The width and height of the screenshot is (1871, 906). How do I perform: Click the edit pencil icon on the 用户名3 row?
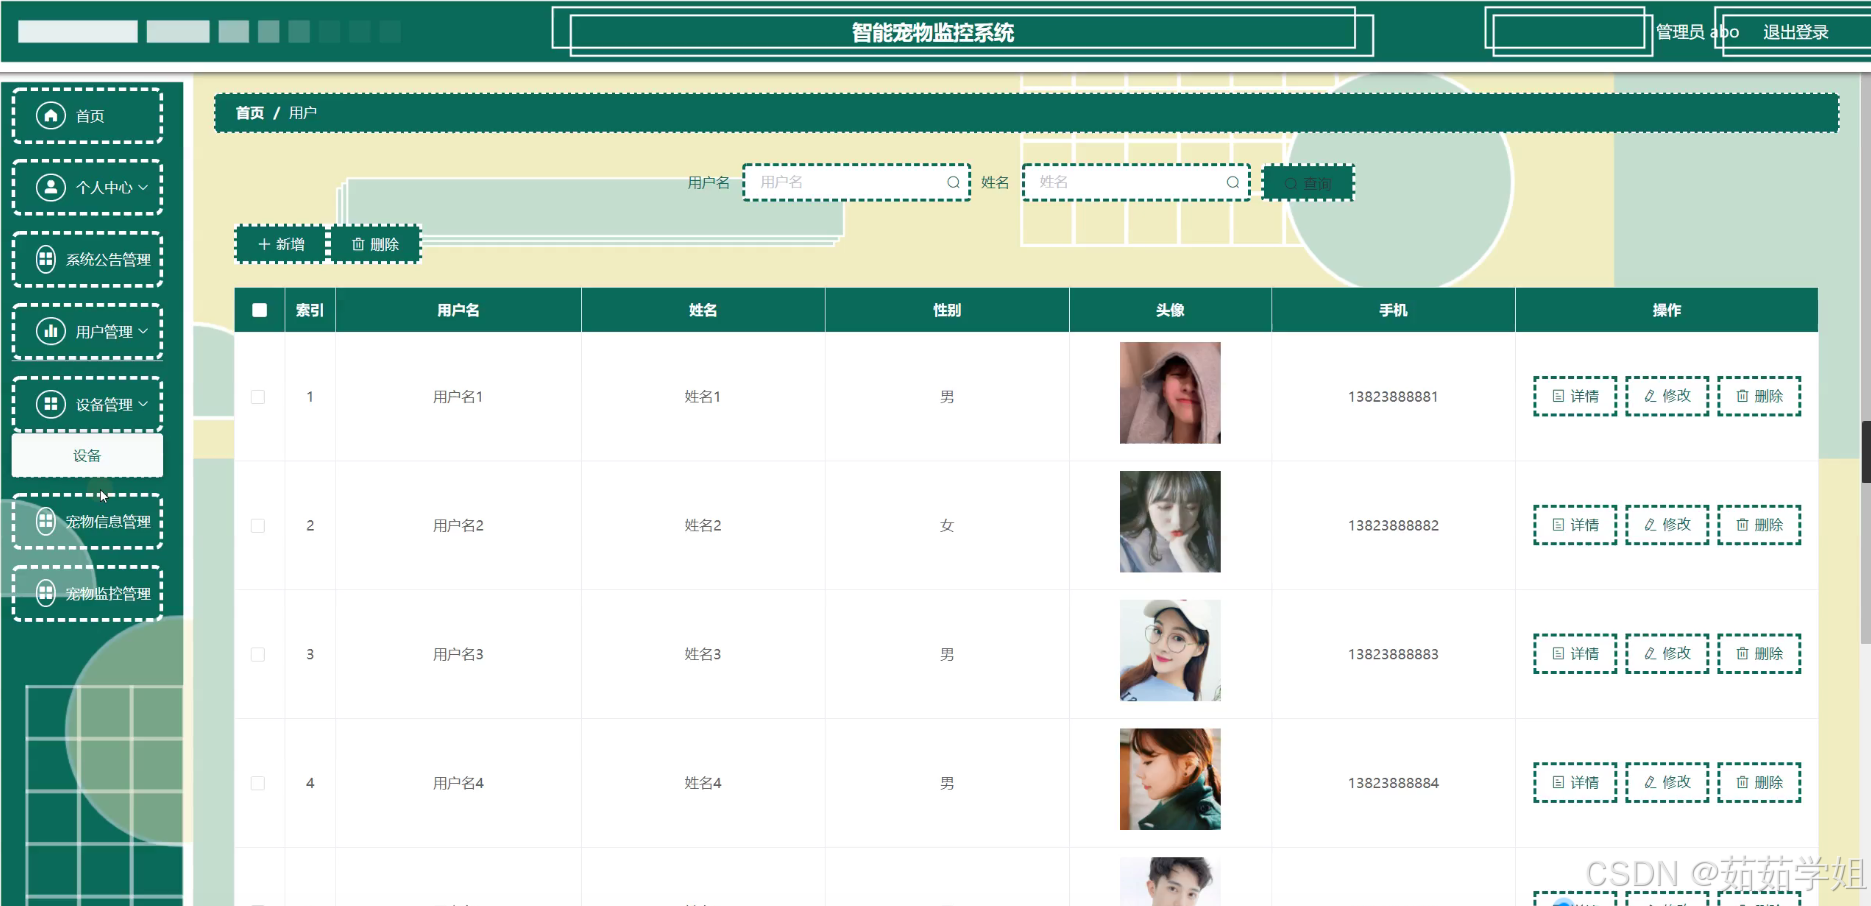click(x=1650, y=654)
